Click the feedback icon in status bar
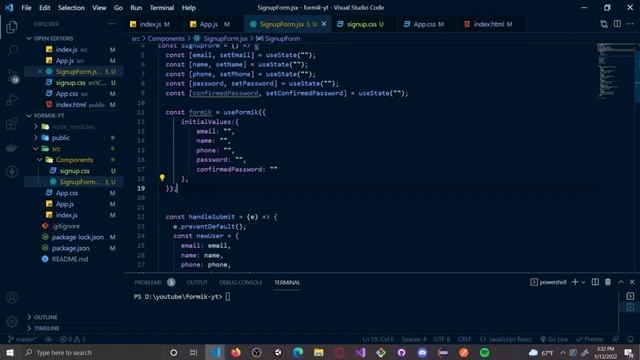 click(616, 339)
